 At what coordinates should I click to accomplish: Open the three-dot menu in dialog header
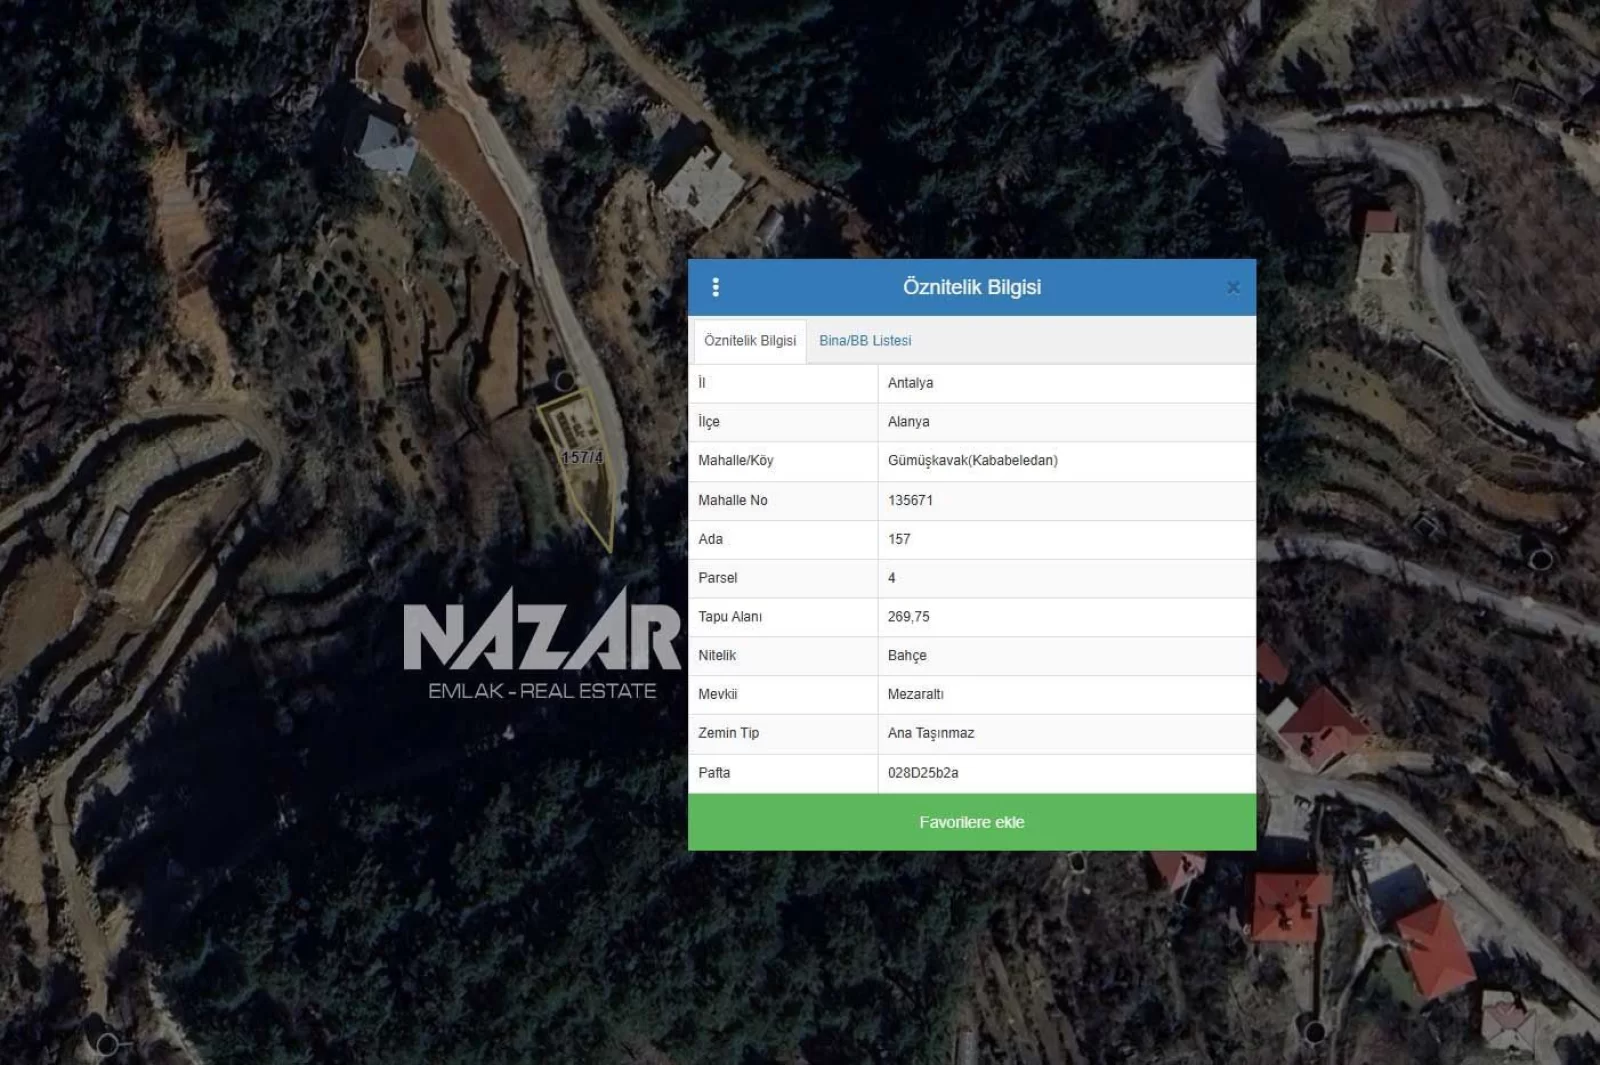pyautogui.click(x=715, y=287)
